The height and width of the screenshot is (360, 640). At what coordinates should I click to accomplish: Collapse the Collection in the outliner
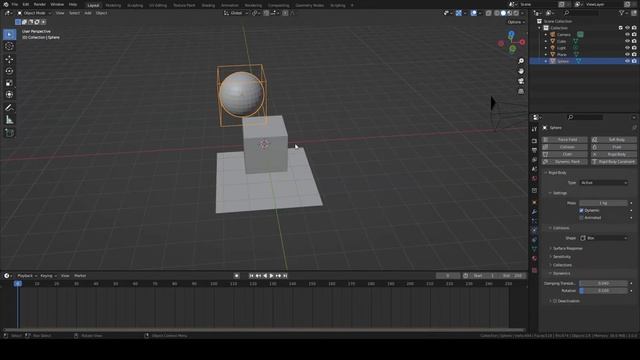tap(540, 28)
